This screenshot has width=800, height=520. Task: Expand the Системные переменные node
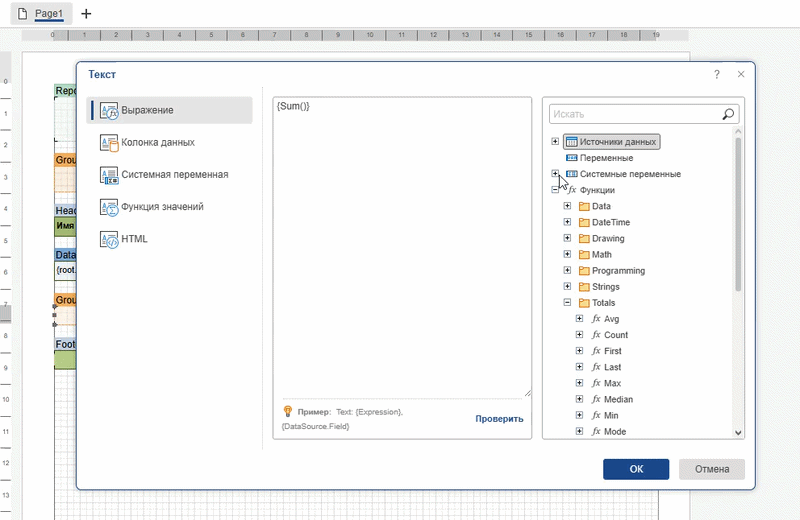(x=555, y=174)
